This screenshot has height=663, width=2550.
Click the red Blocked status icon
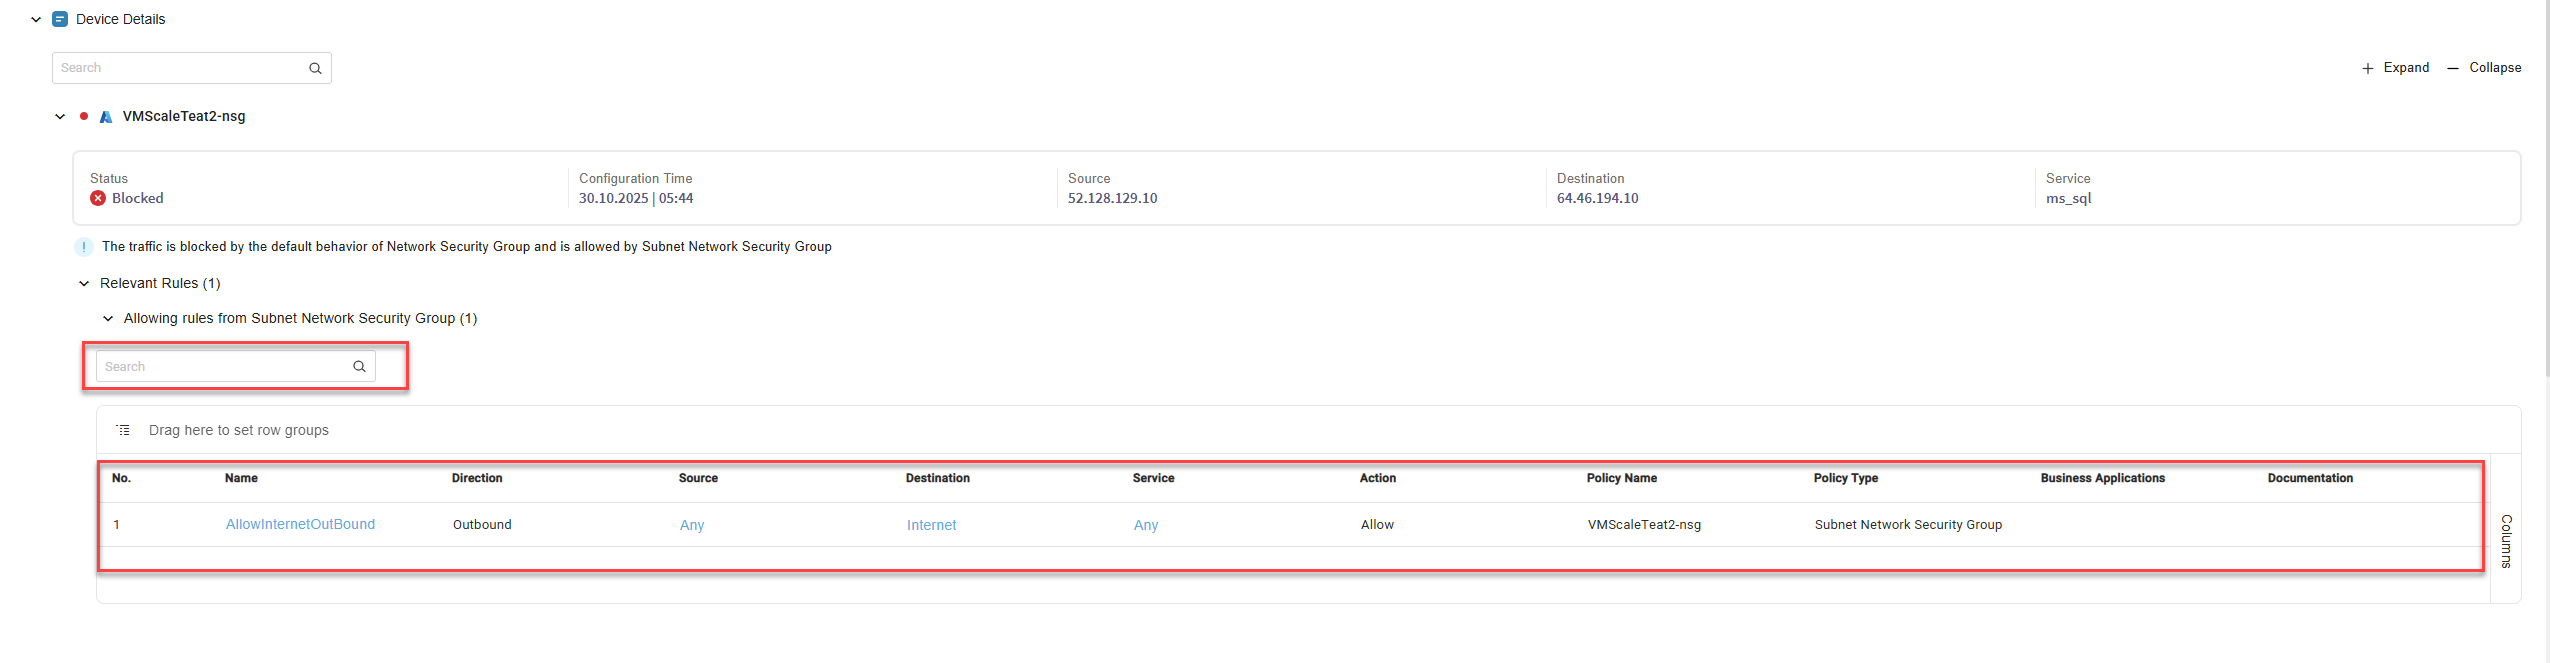(98, 198)
